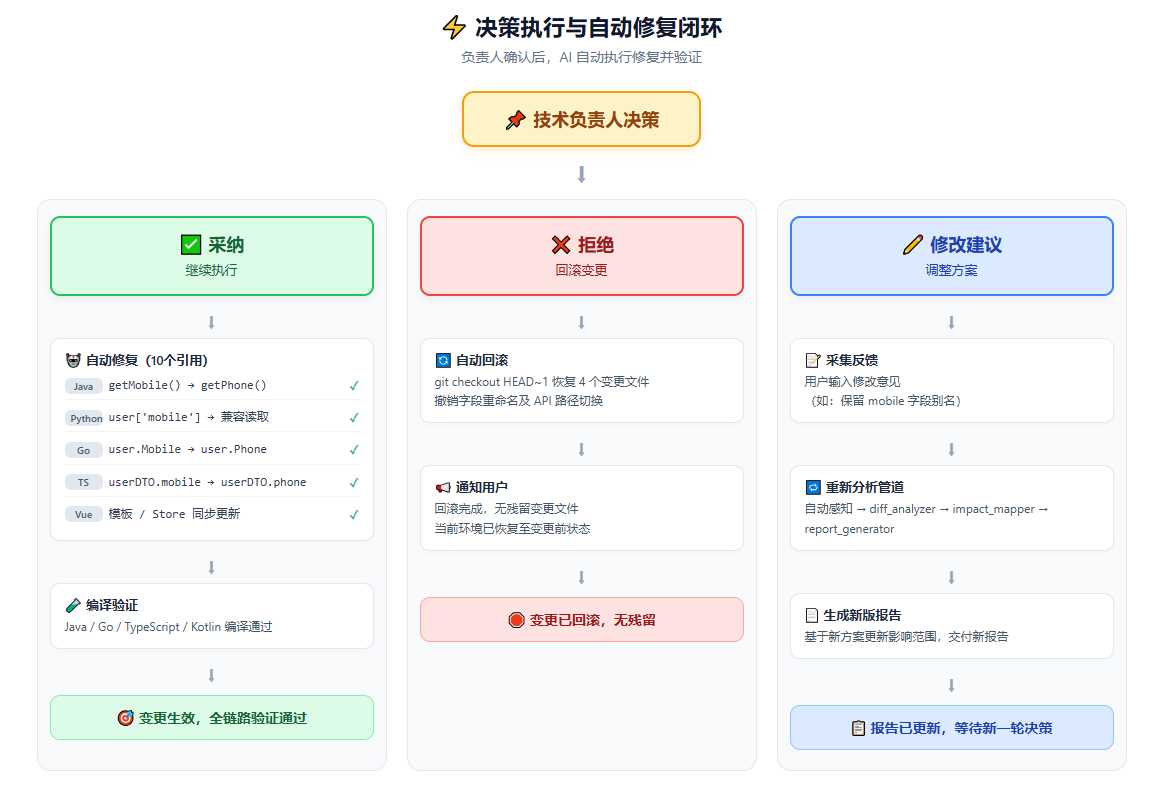
Task: Click the test tube icon beside 编译验证
Action: tap(73, 605)
